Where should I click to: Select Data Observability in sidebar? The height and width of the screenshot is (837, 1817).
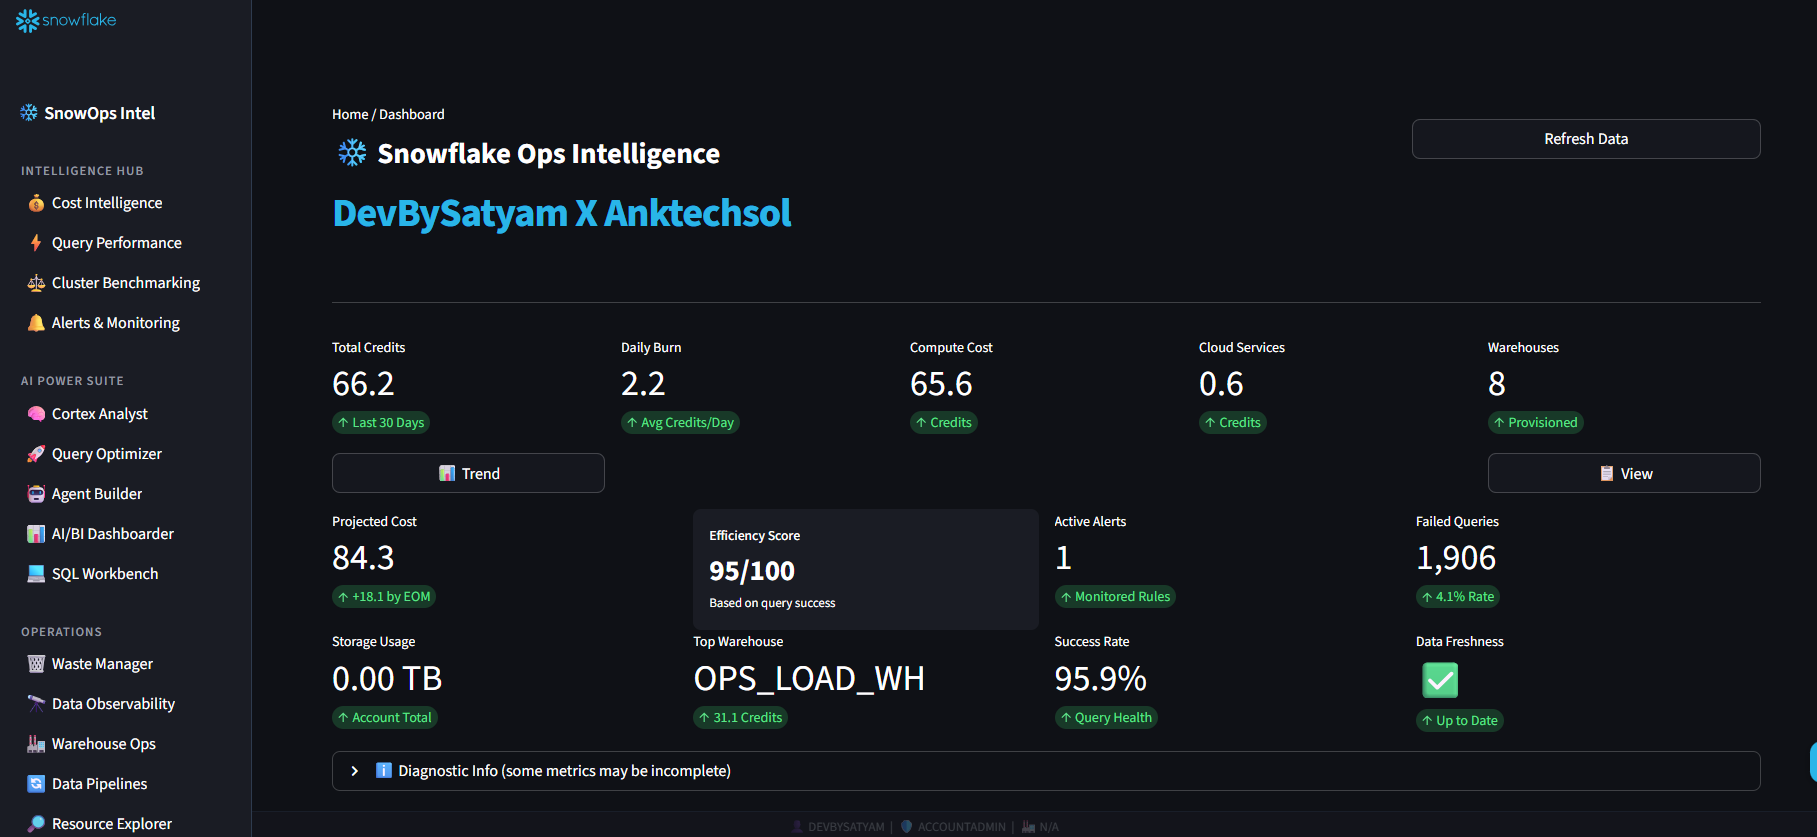(113, 704)
